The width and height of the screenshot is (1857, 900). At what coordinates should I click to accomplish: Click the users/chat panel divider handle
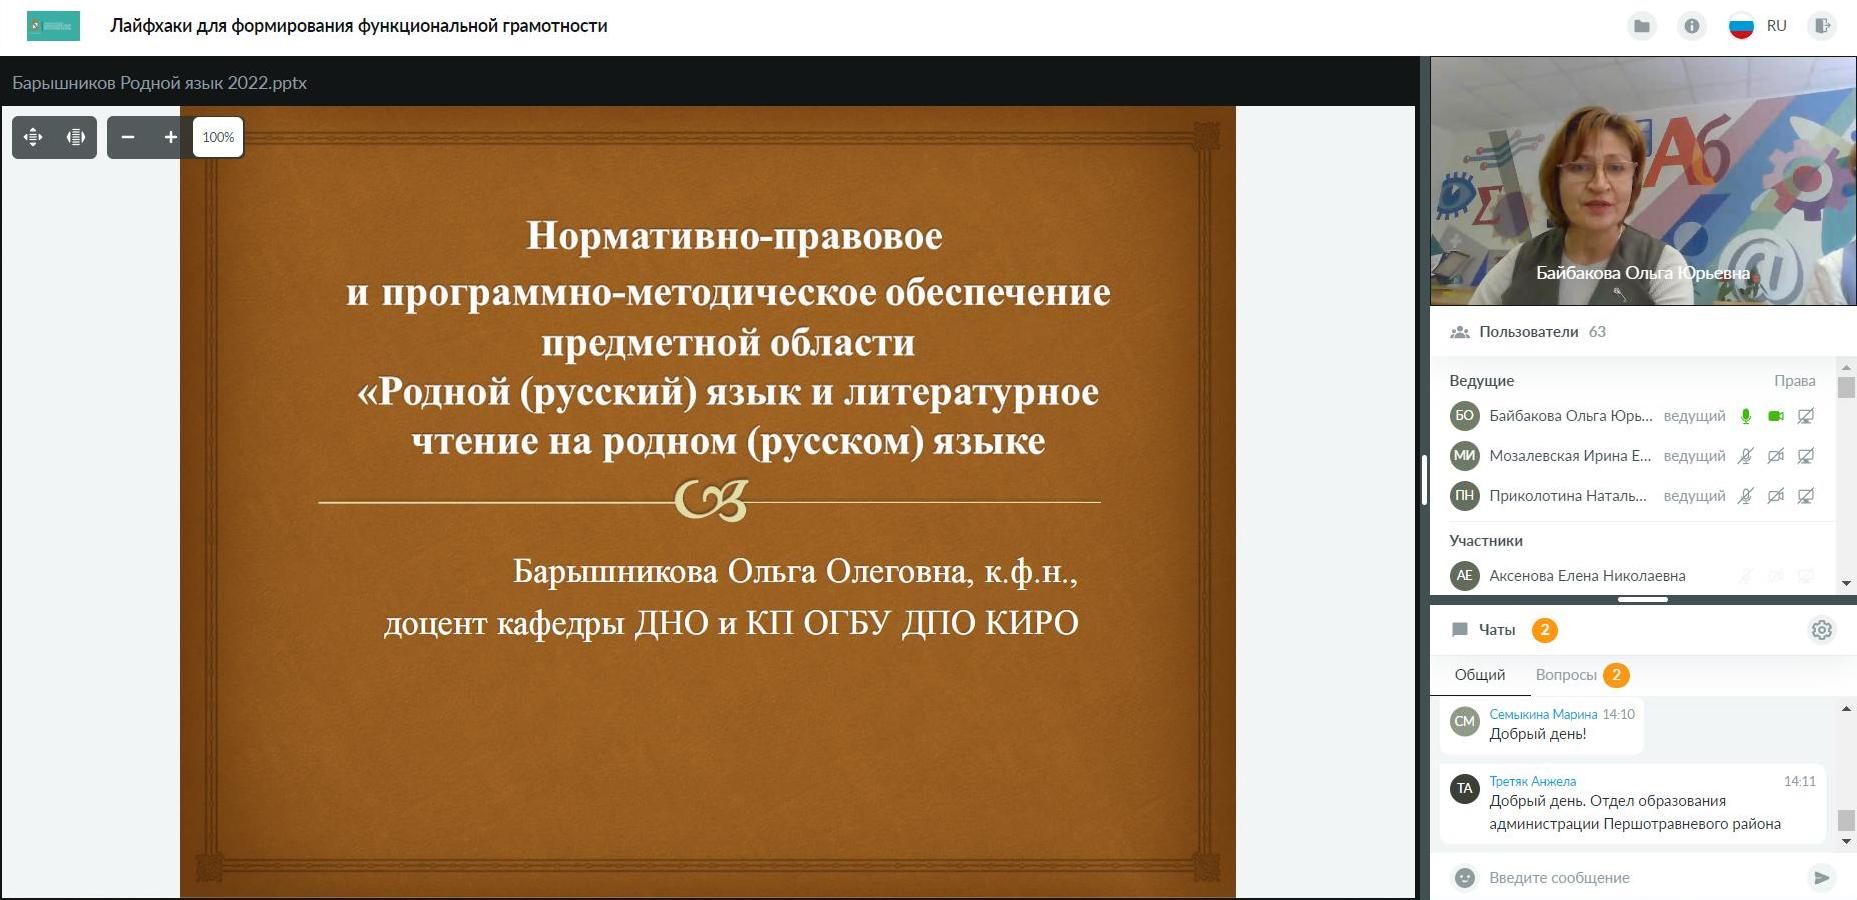[x=1642, y=599]
